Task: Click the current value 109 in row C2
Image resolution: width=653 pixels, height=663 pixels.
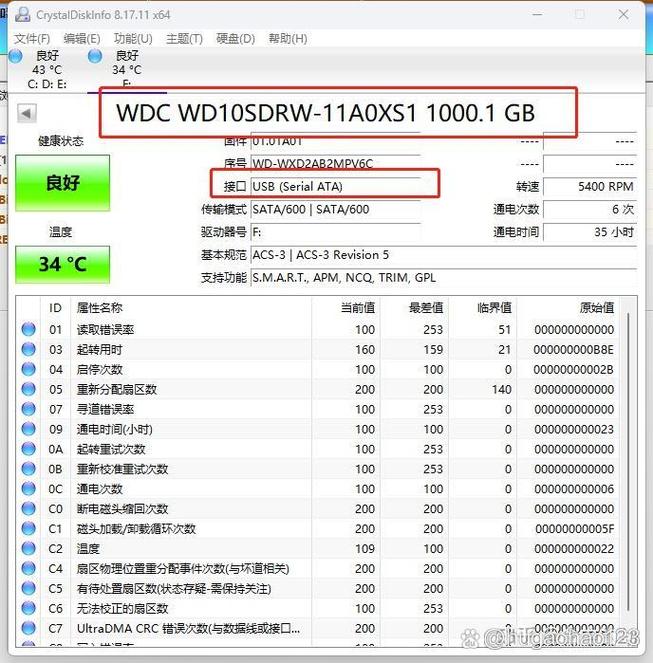Action: tap(365, 549)
